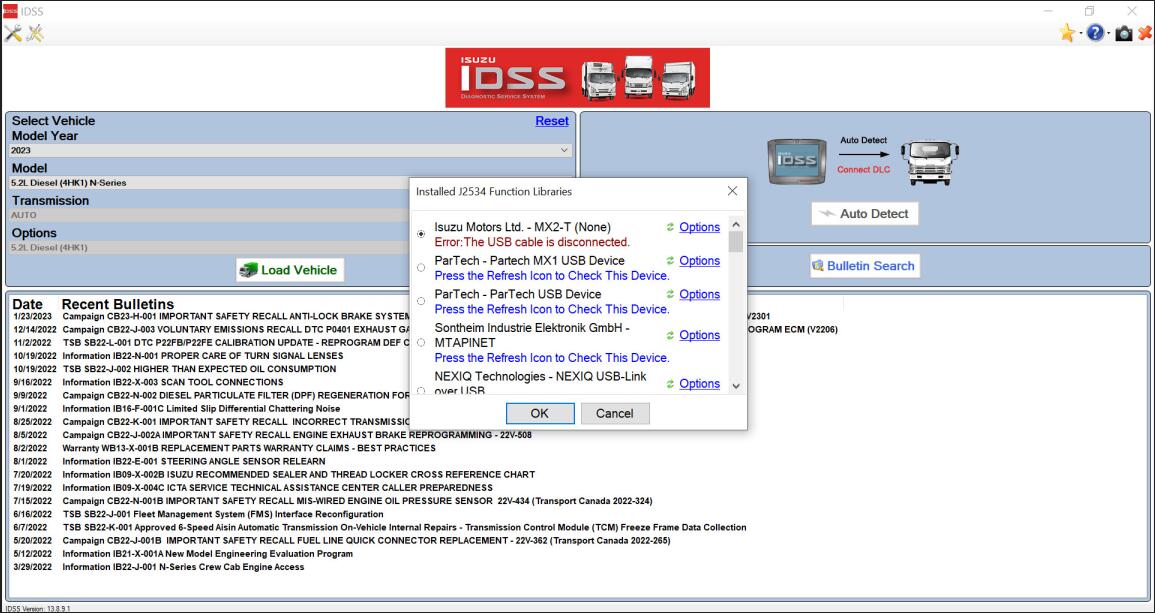Refresh the NEXIQ USB-Link device
Viewport: 1155px width, 613px height.
tap(670, 384)
